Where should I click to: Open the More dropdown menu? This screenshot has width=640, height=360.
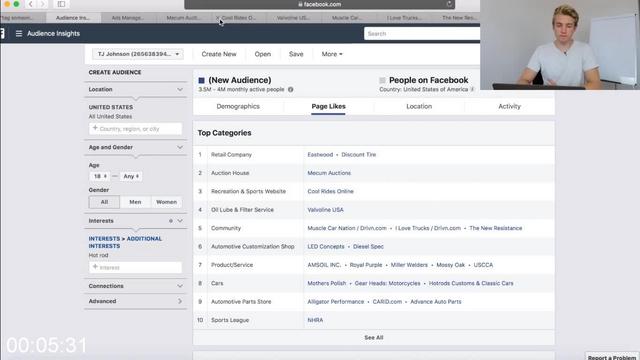pos(332,54)
